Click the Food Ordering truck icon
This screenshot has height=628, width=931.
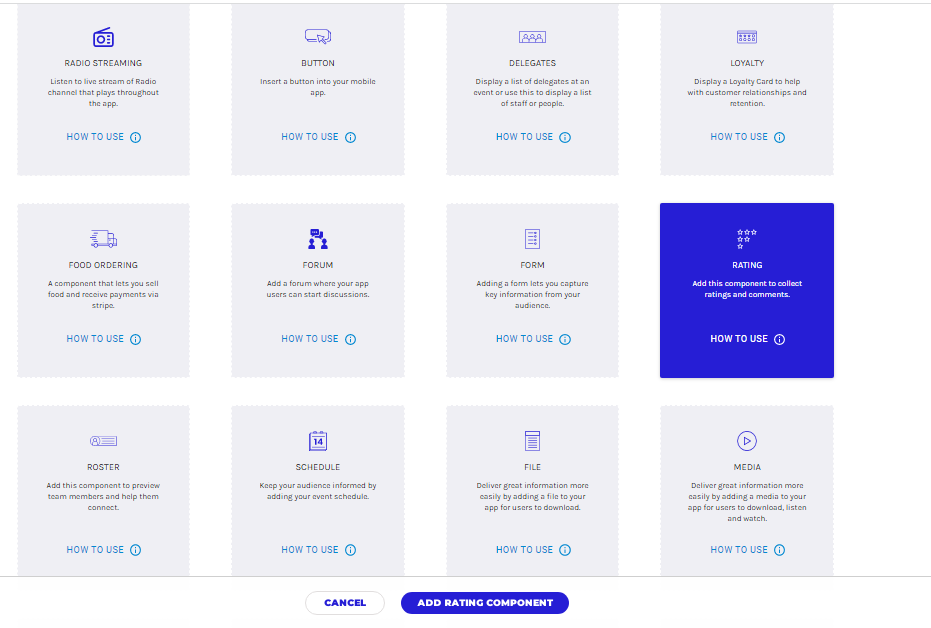pos(103,239)
